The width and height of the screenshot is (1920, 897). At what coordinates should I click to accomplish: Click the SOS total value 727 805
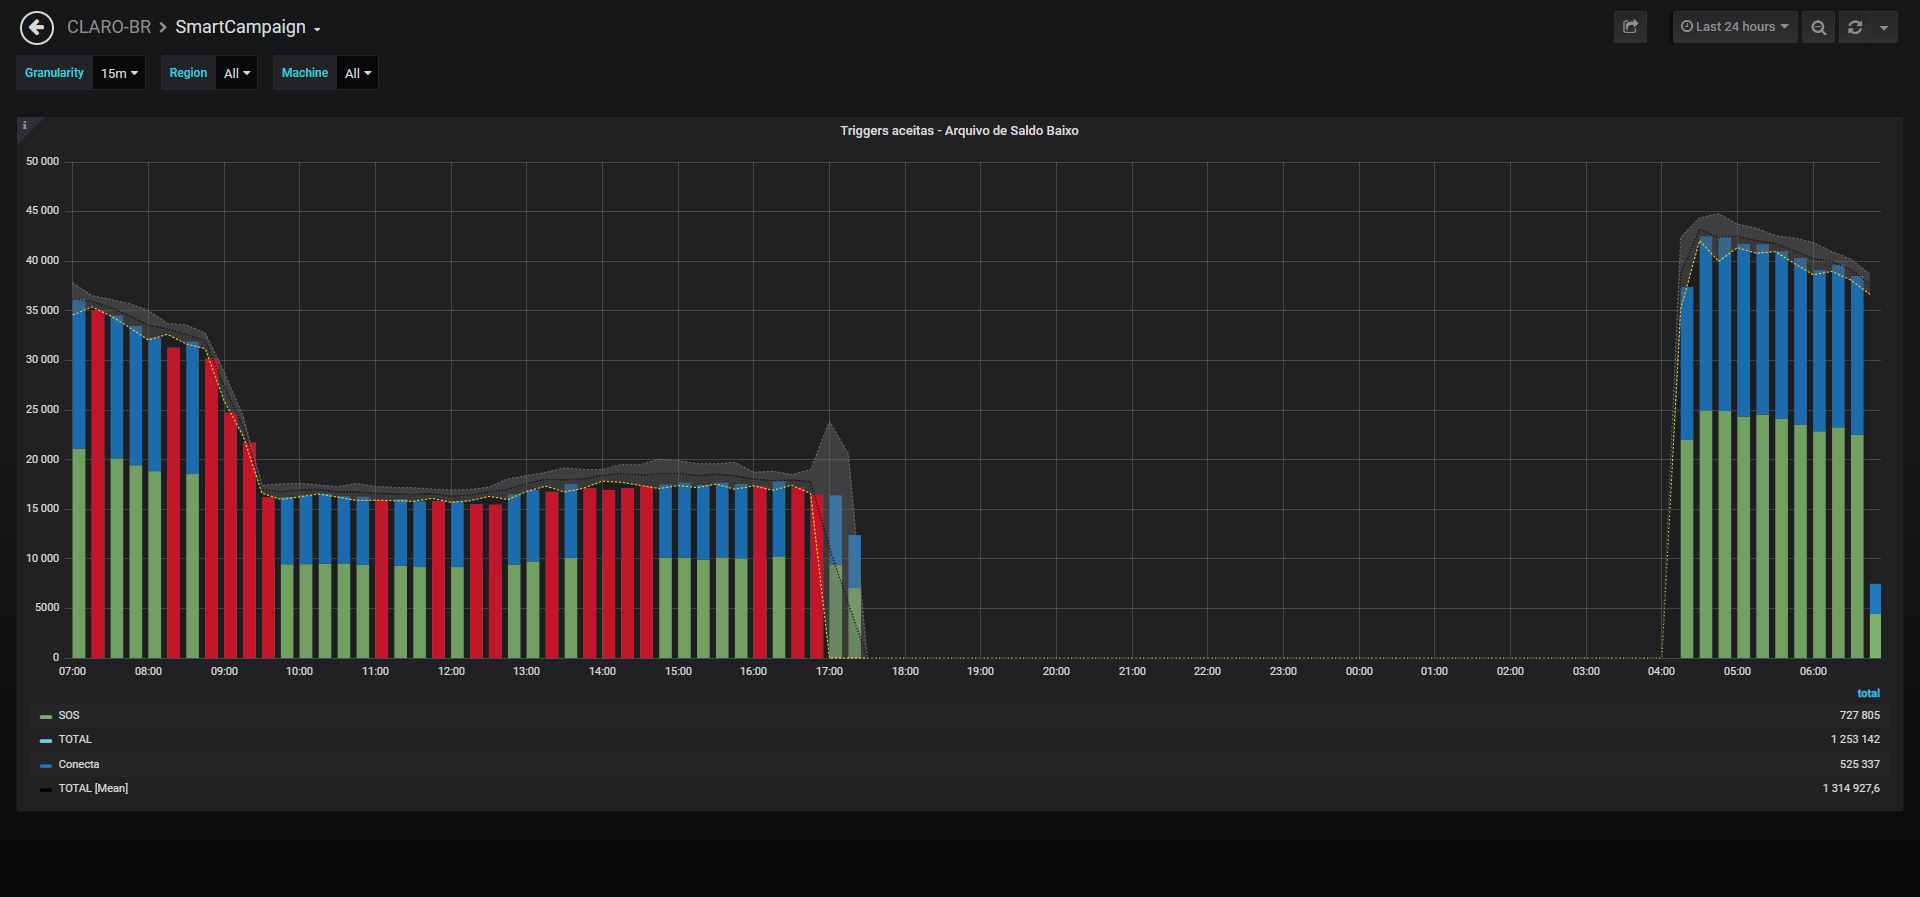[1859, 715]
